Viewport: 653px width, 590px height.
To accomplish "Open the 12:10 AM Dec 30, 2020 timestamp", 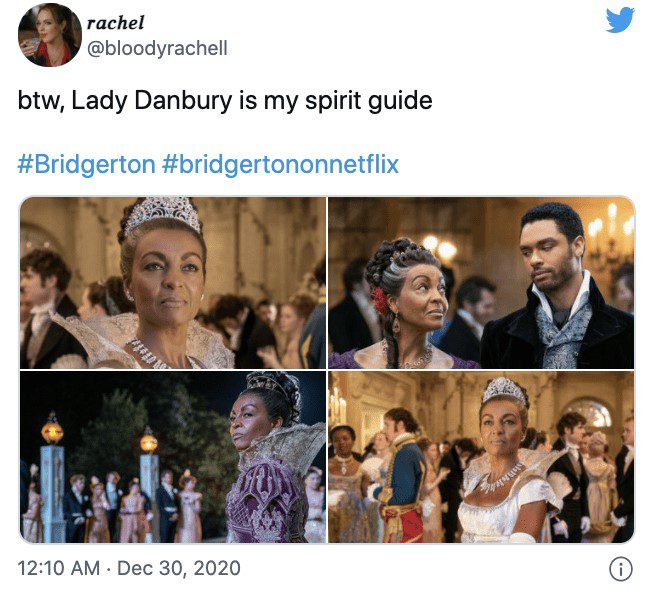I will 129,568.
